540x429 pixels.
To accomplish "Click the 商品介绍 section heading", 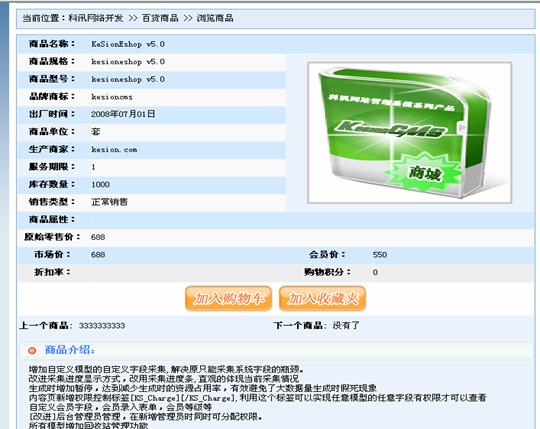I will point(70,350).
